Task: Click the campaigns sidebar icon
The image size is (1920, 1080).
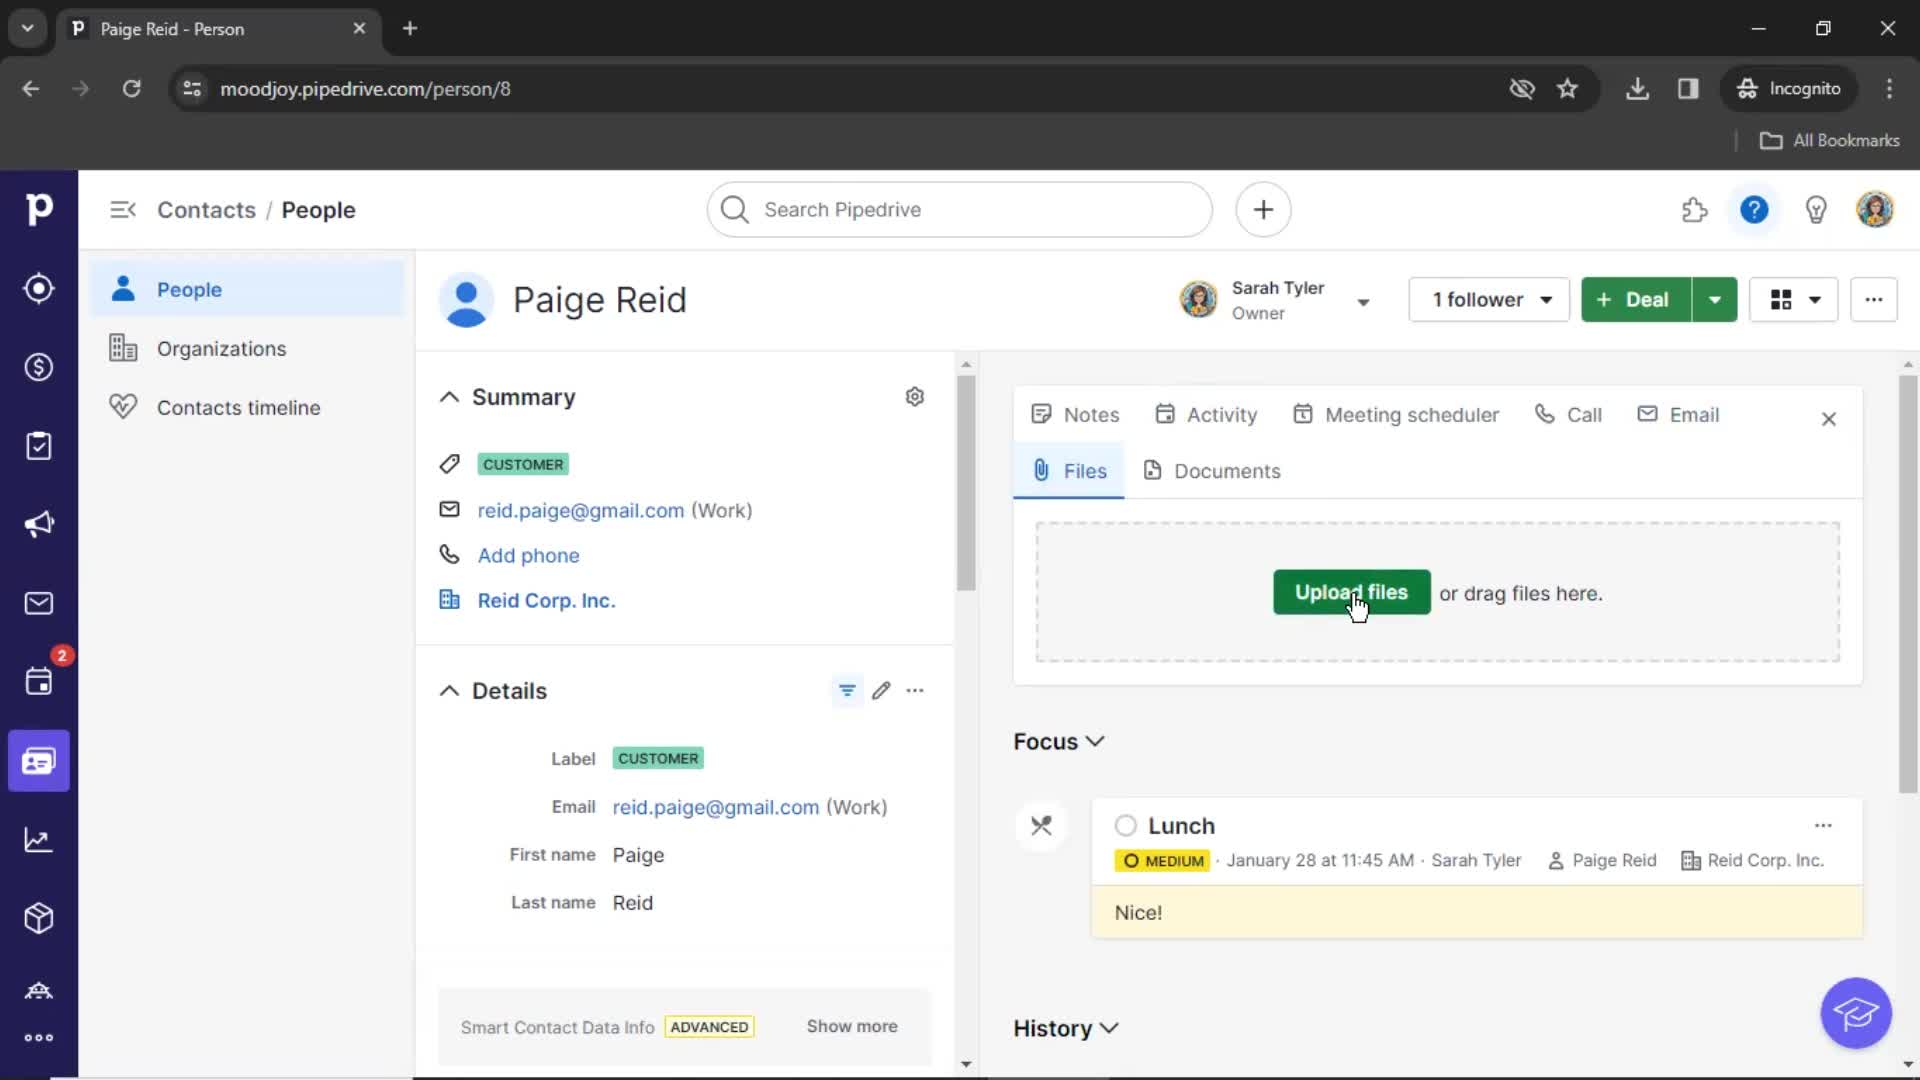Action: pos(38,524)
